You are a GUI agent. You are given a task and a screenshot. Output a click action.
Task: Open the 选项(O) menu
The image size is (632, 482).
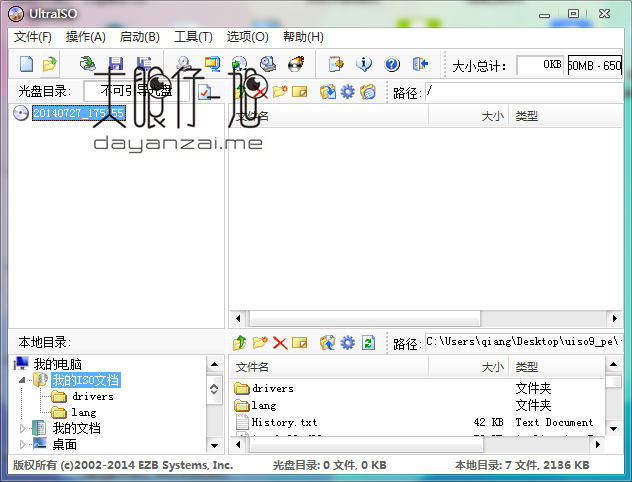[x=247, y=37]
